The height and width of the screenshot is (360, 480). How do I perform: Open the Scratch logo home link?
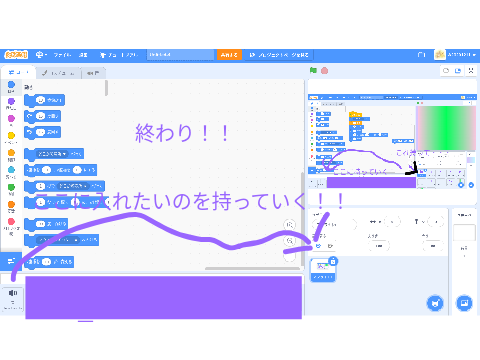click(x=16, y=55)
